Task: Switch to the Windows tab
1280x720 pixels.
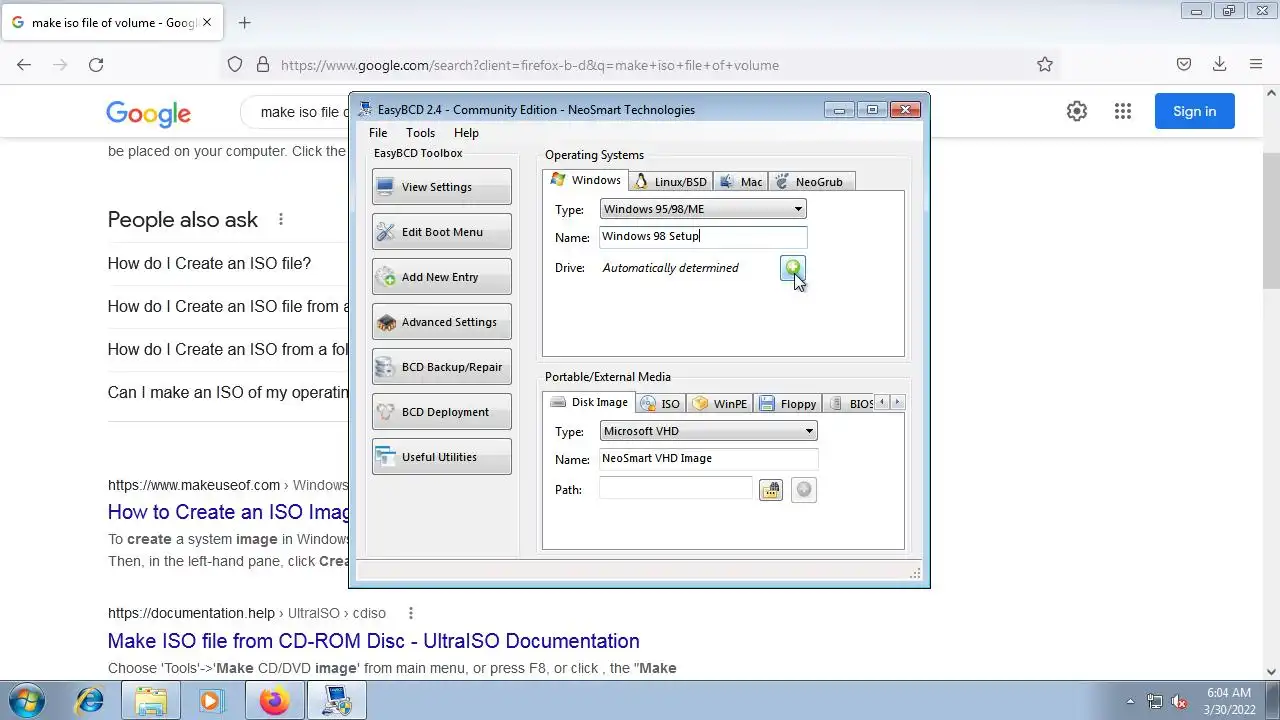Action: 586,180
